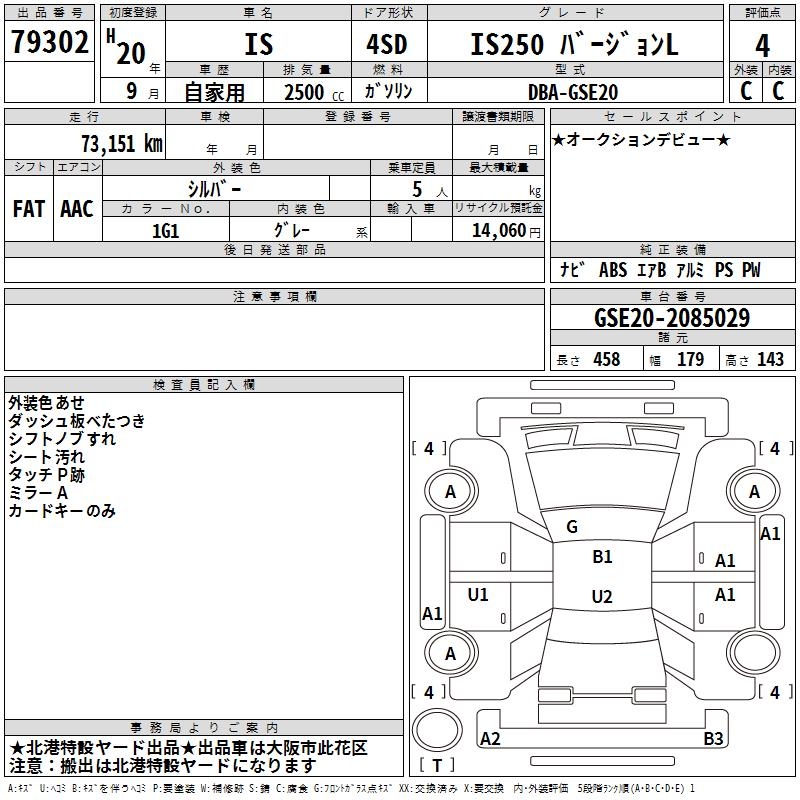The width and height of the screenshot is (800, 800).
Task: Click the 後日発送部品 section header
Action: pos(275,249)
